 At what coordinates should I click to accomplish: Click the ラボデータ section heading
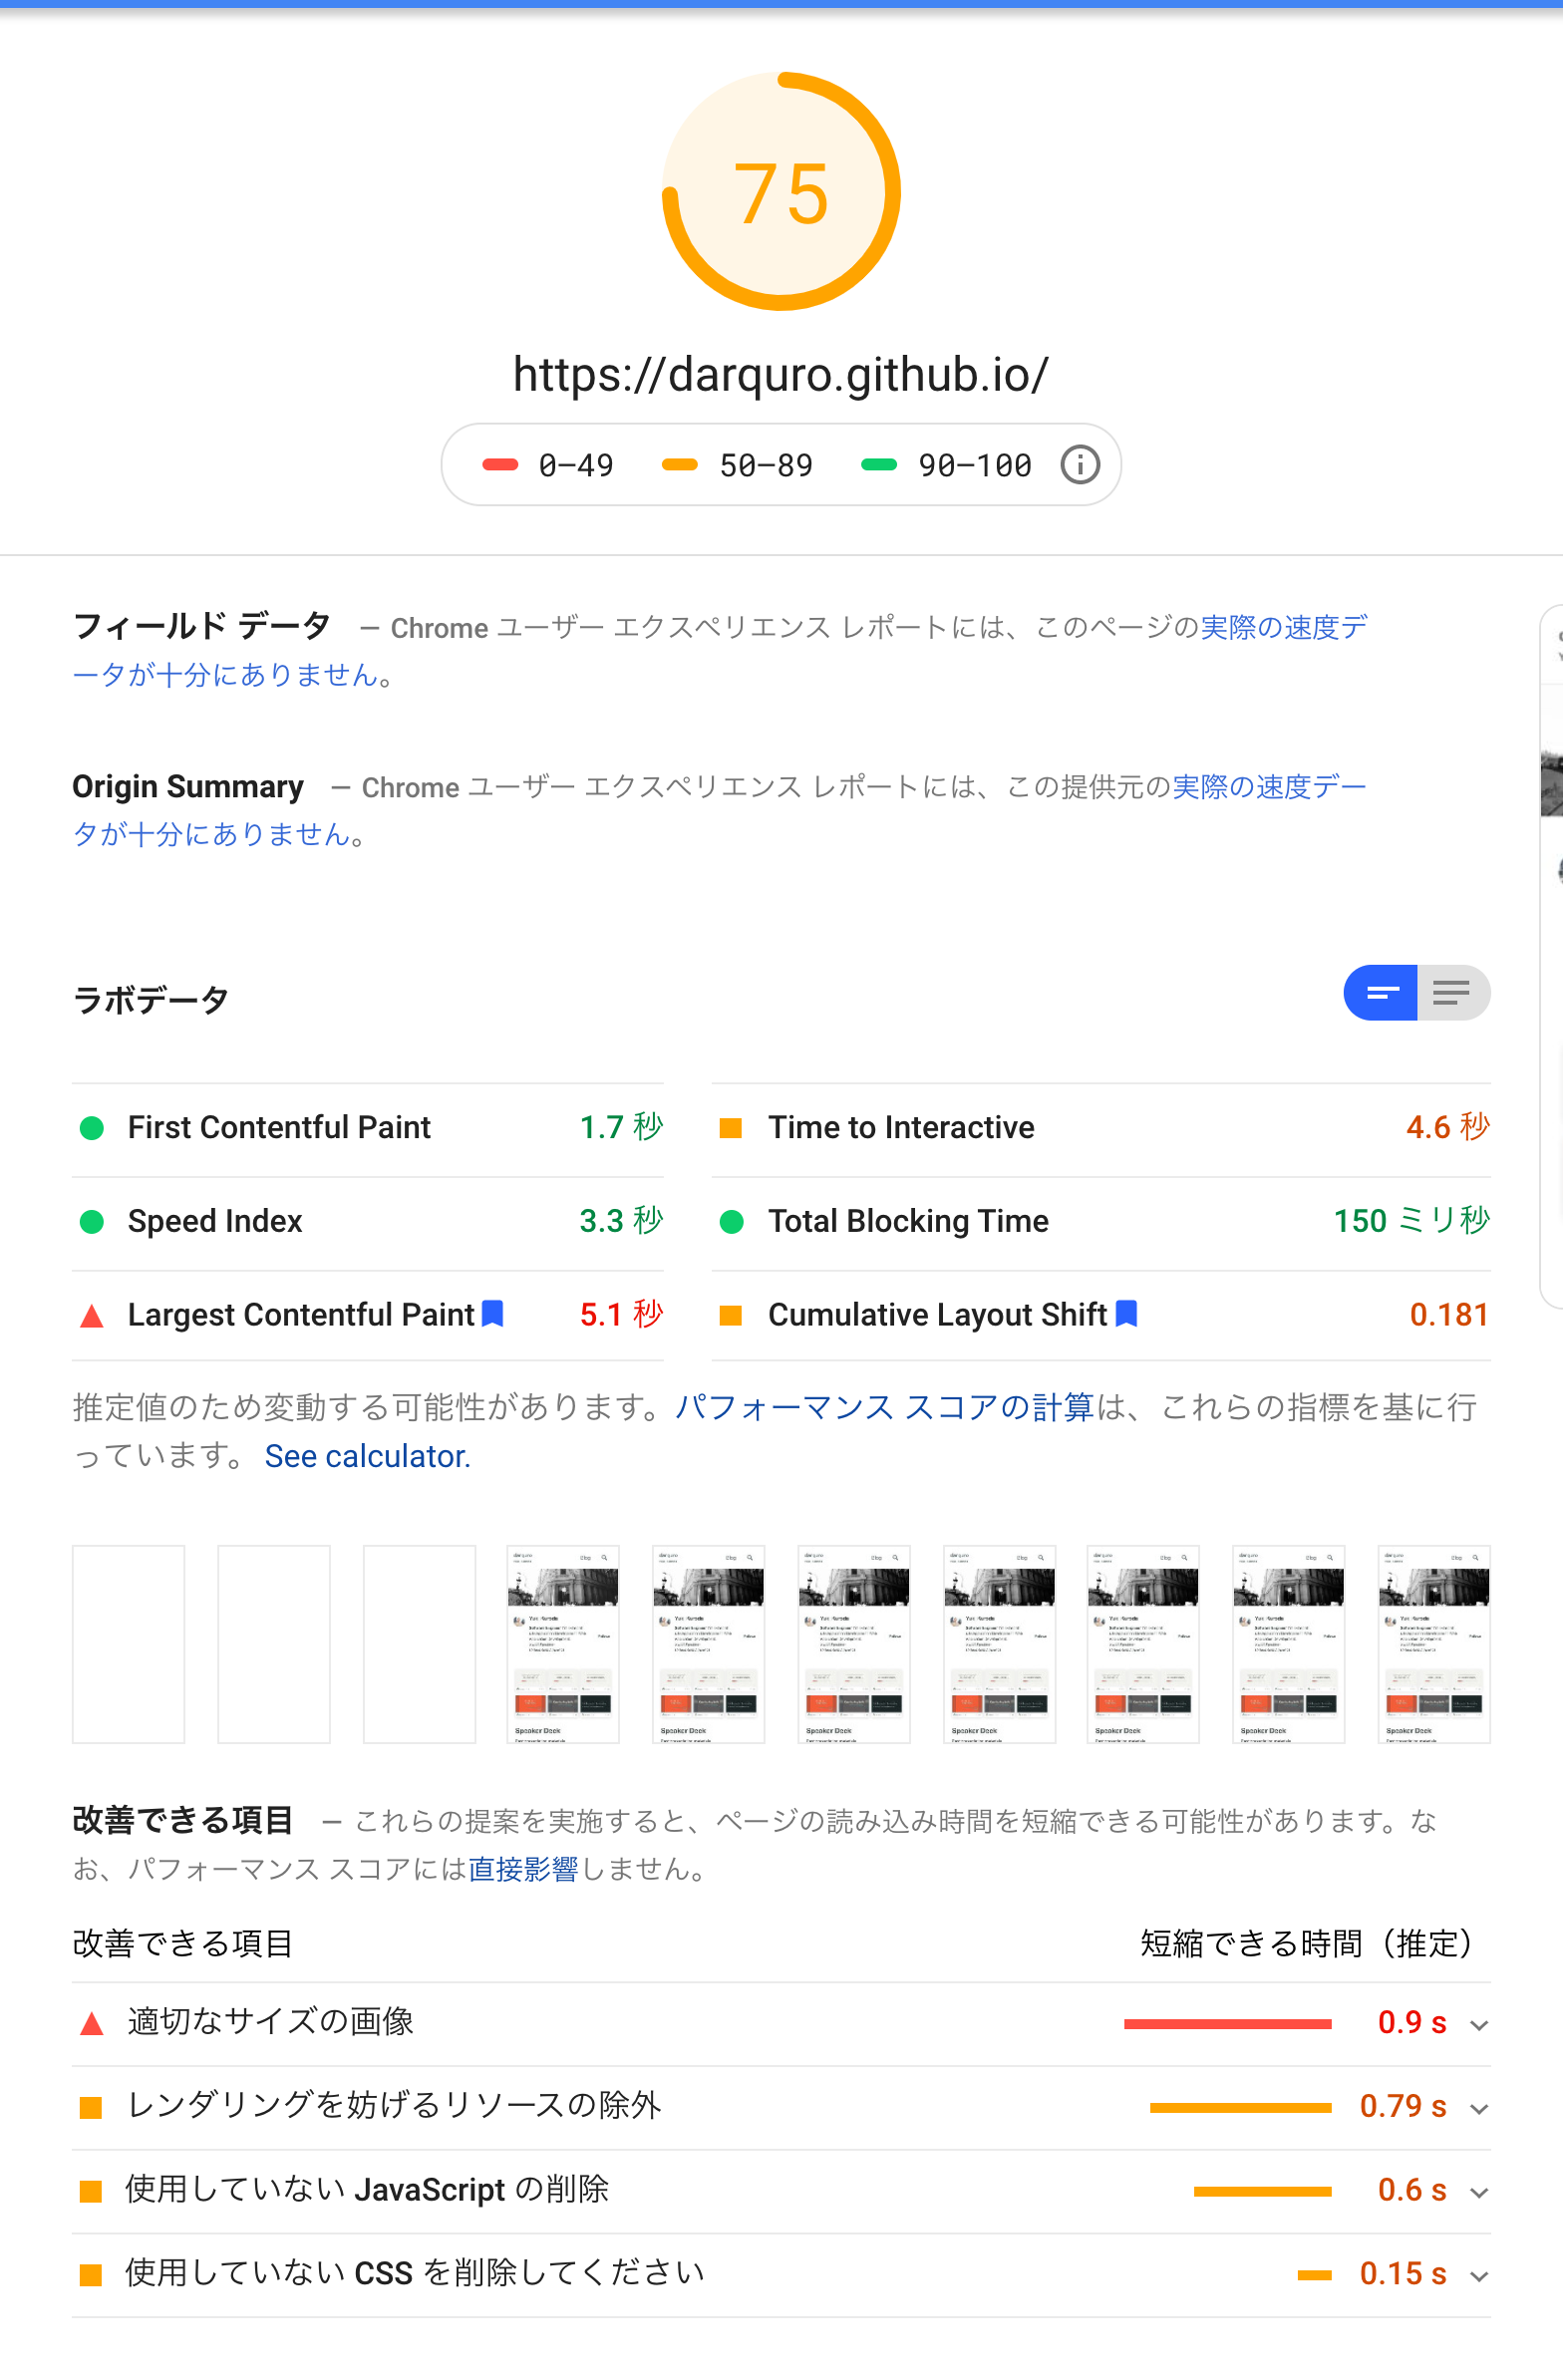[x=151, y=999]
